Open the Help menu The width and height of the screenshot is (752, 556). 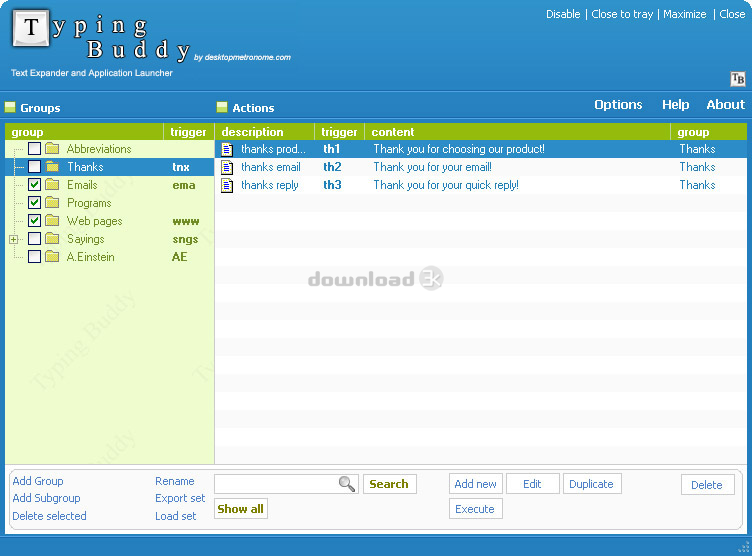coord(675,105)
